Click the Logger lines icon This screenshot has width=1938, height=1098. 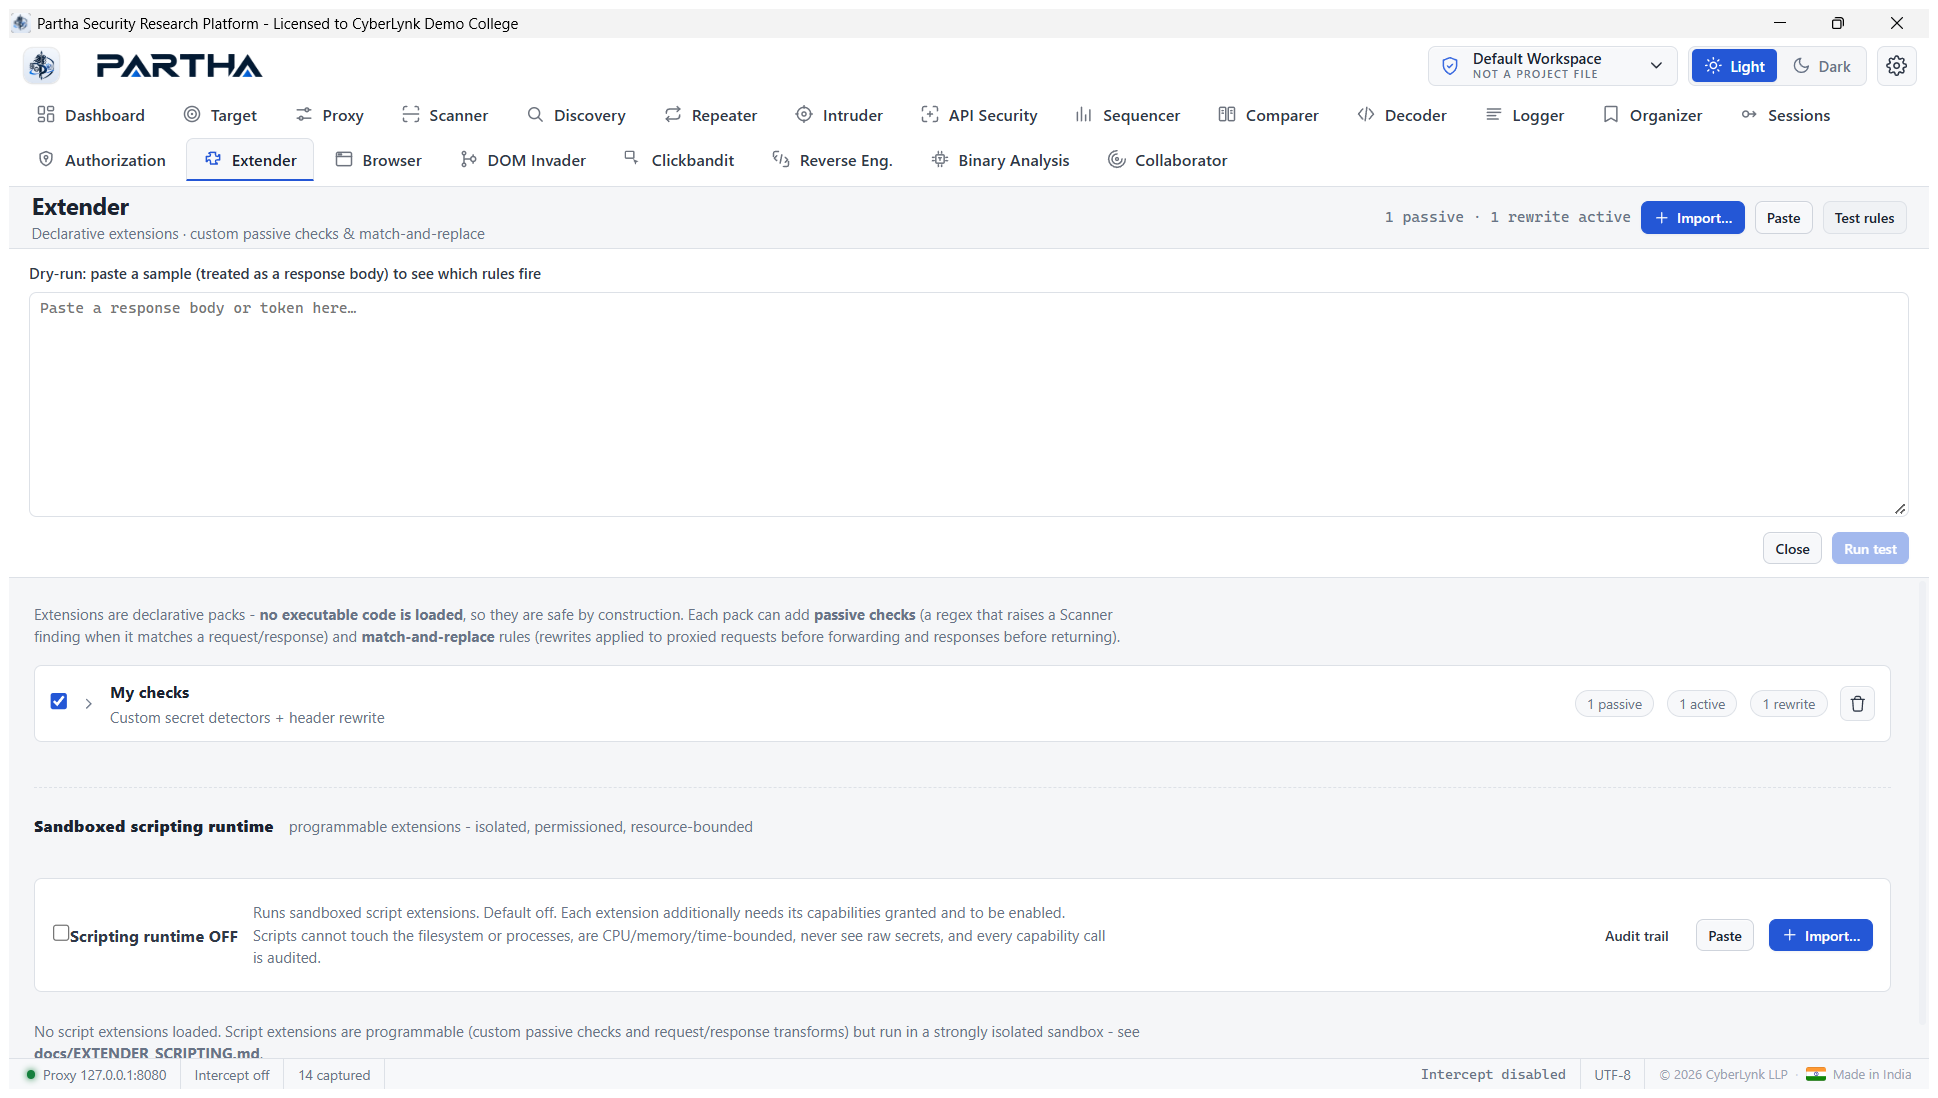(1494, 115)
